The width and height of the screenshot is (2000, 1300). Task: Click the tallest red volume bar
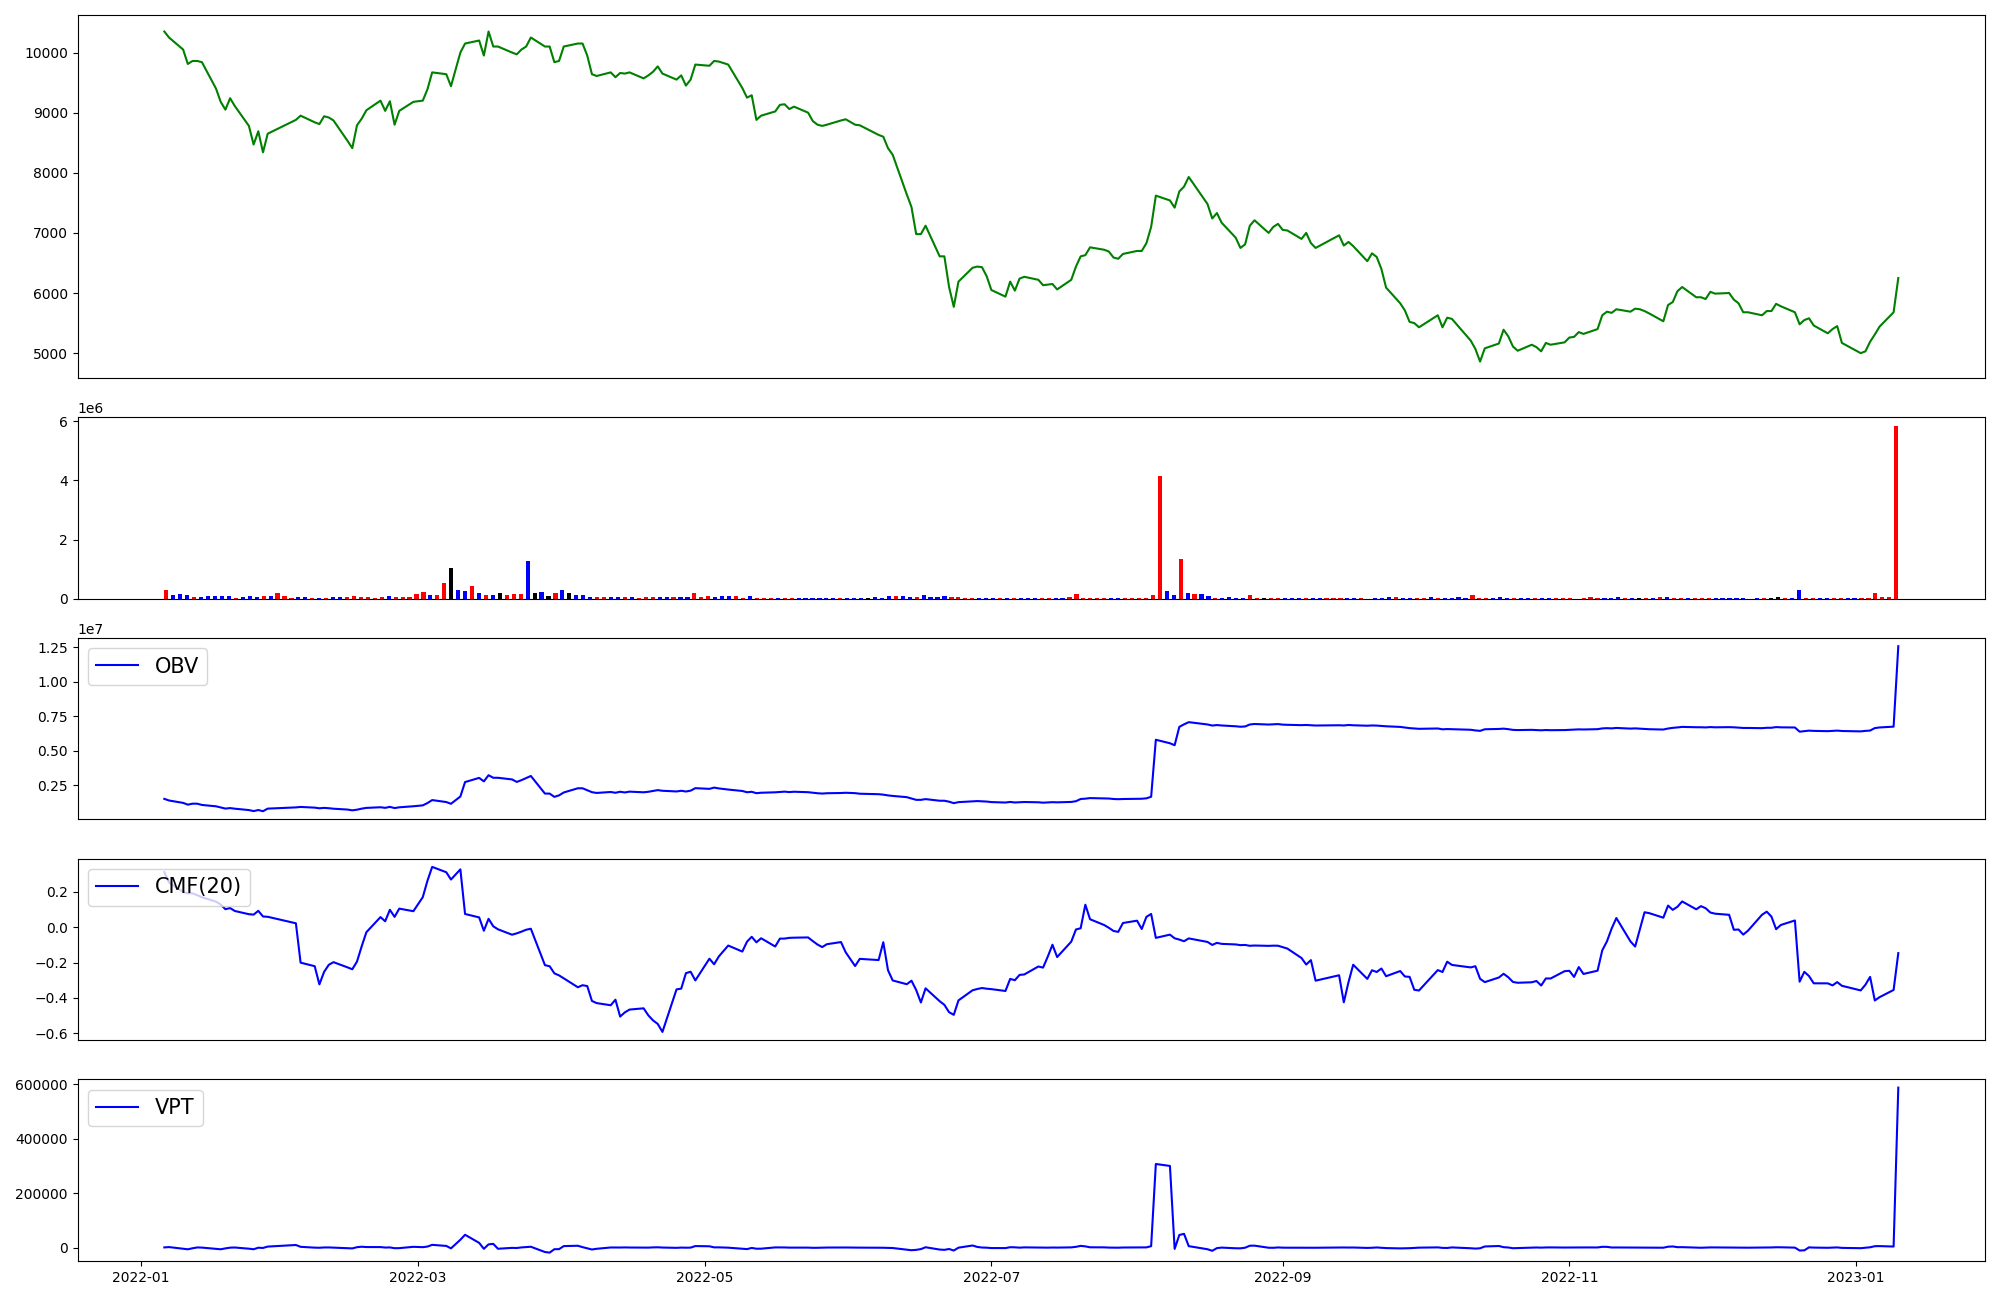click(1895, 512)
